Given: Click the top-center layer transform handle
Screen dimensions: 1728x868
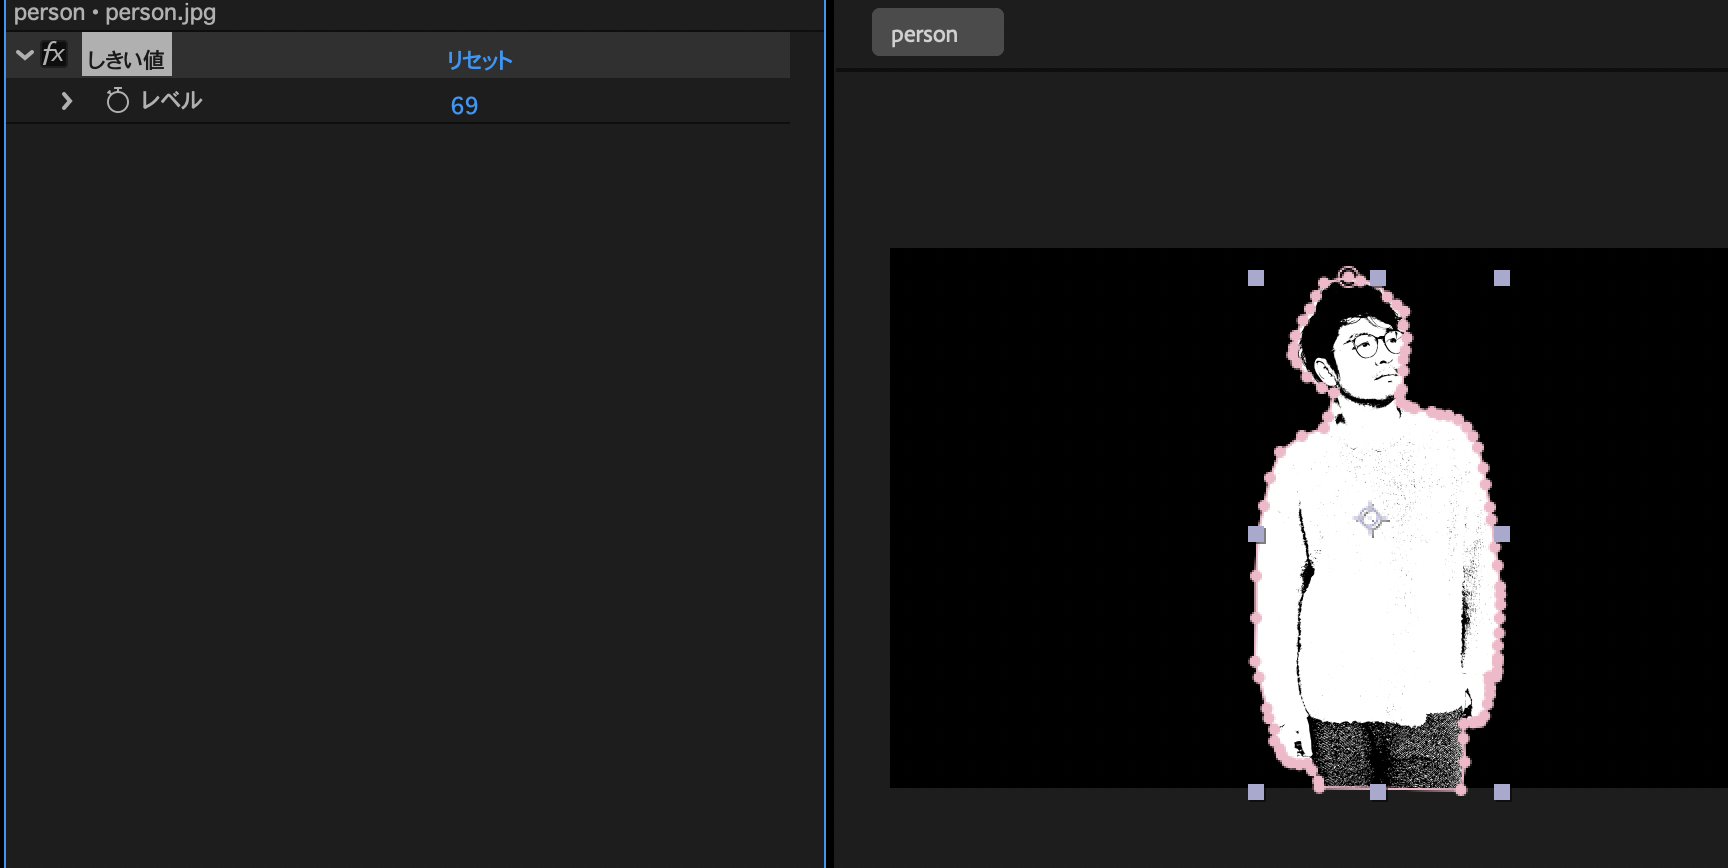Looking at the screenshot, I should 1378,278.
